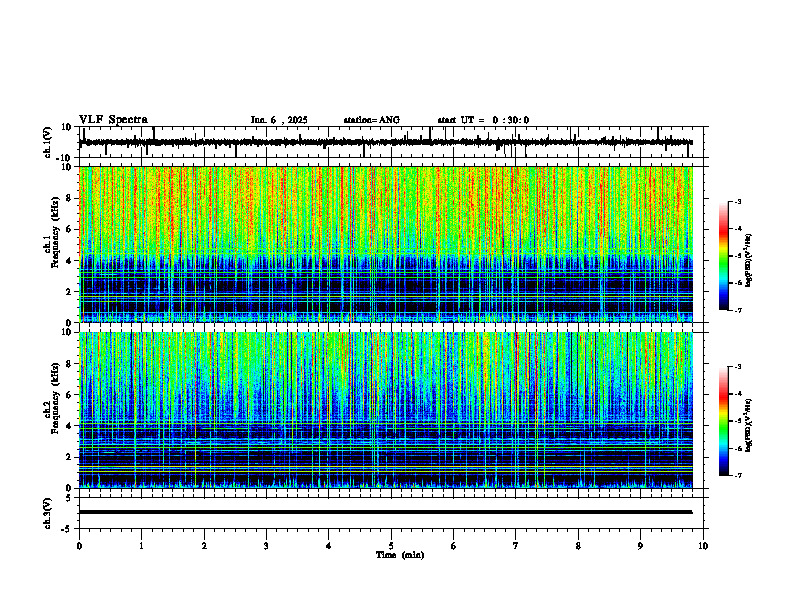Viewport: 792px width, 612px height.
Task: Click time axis tick label "5"
Action: (391, 546)
